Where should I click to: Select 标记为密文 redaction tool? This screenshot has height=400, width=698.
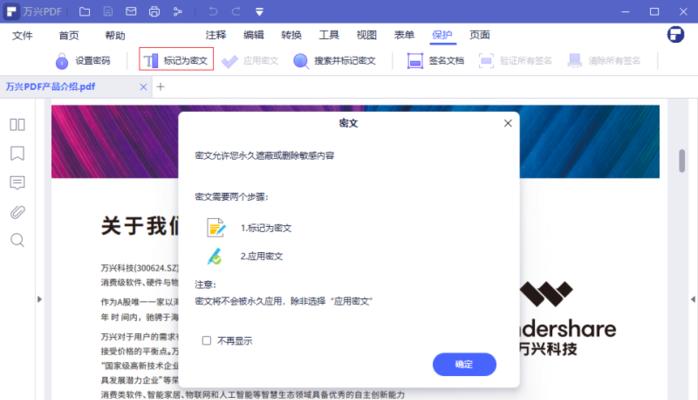click(176, 60)
